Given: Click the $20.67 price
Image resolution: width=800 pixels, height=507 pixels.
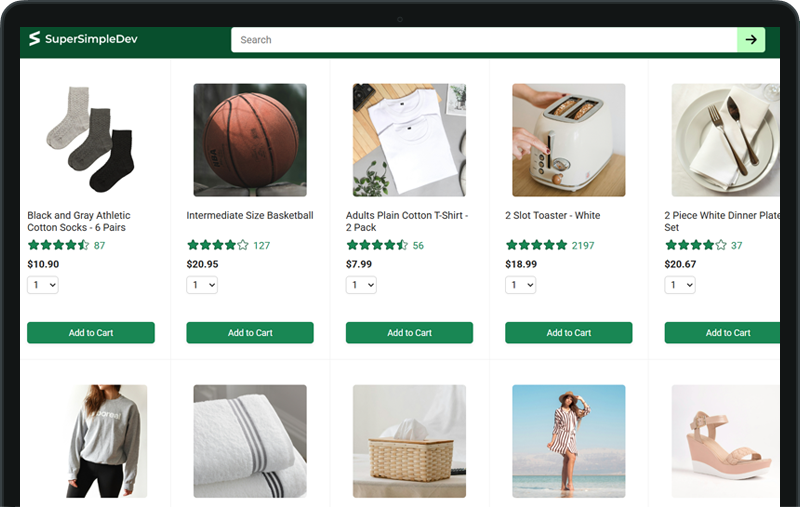Looking at the screenshot, I should coord(680,264).
